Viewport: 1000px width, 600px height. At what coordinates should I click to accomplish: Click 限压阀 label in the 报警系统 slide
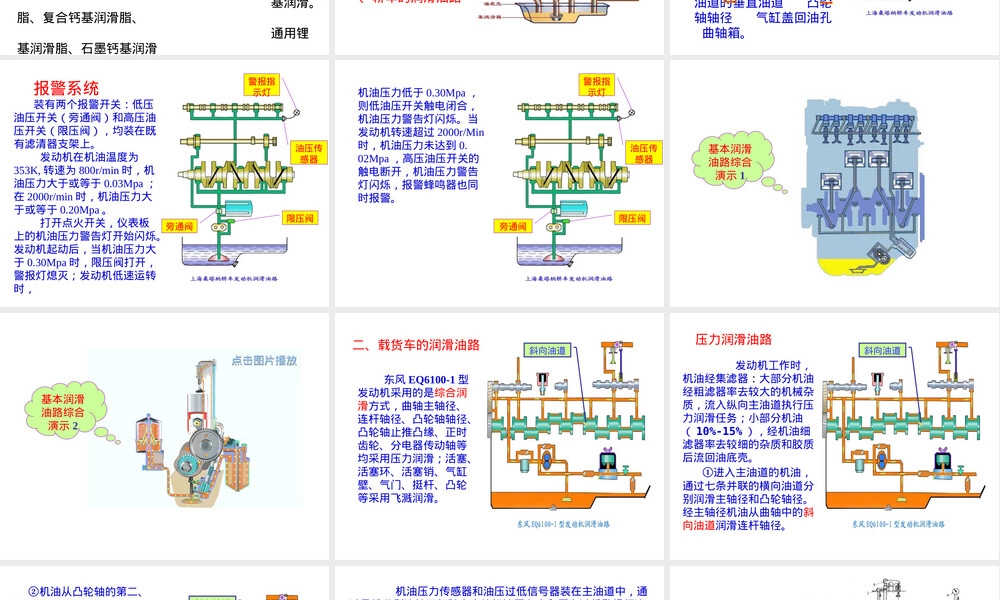300,218
